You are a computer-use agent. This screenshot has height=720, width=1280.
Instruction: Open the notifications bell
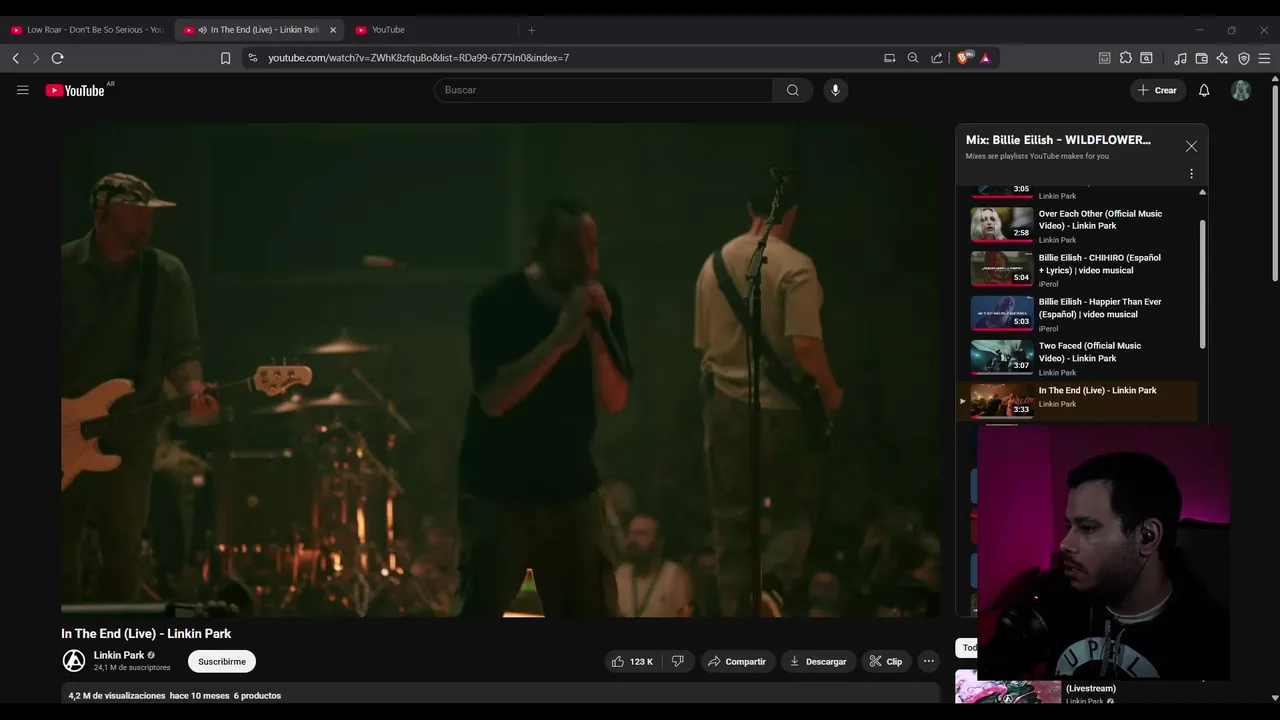(1204, 90)
